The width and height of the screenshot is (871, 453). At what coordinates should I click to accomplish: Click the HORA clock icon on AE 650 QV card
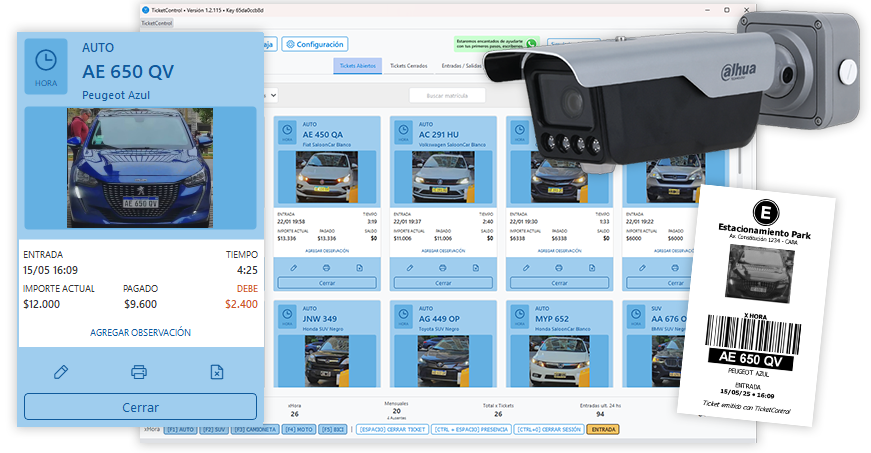tap(46, 66)
